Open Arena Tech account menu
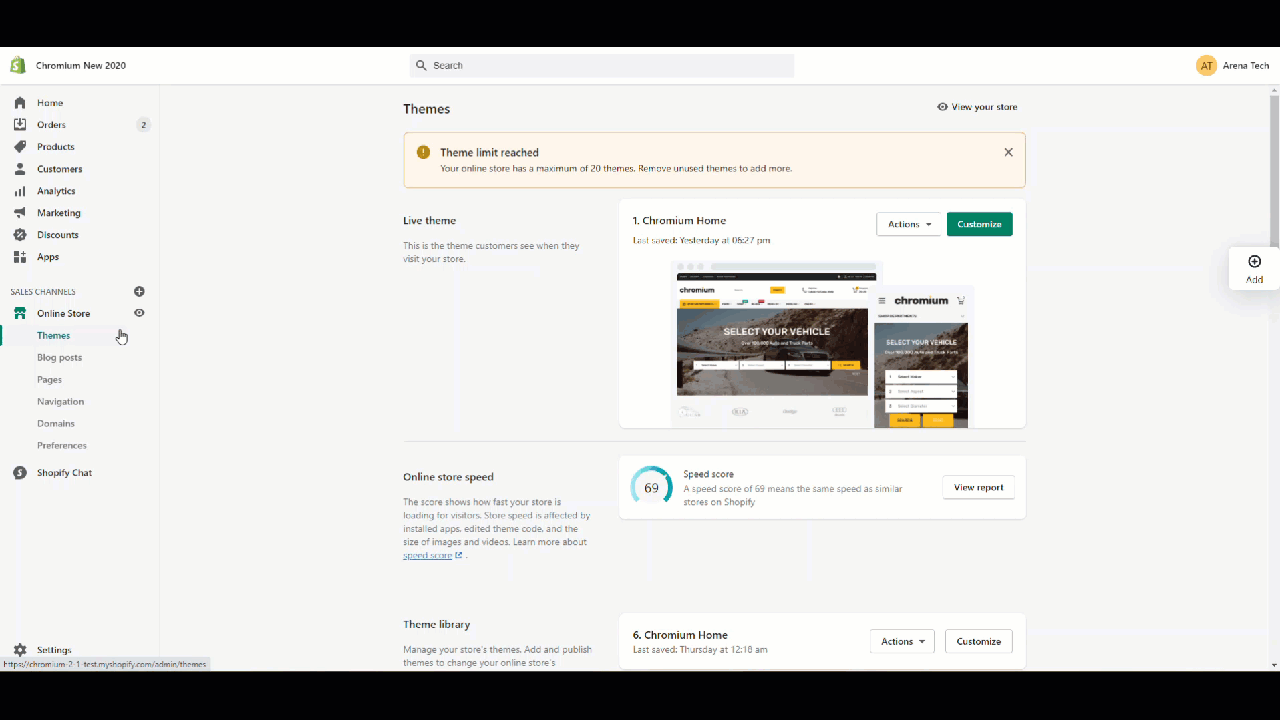1280x720 pixels. (x=1246, y=66)
